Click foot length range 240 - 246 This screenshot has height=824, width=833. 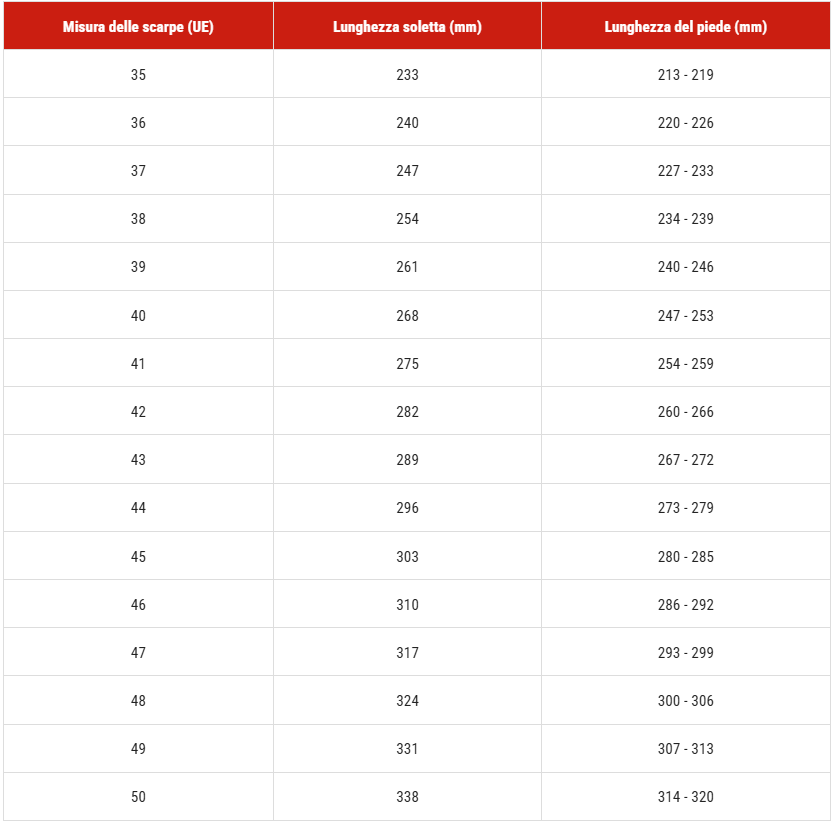click(x=686, y=267)
